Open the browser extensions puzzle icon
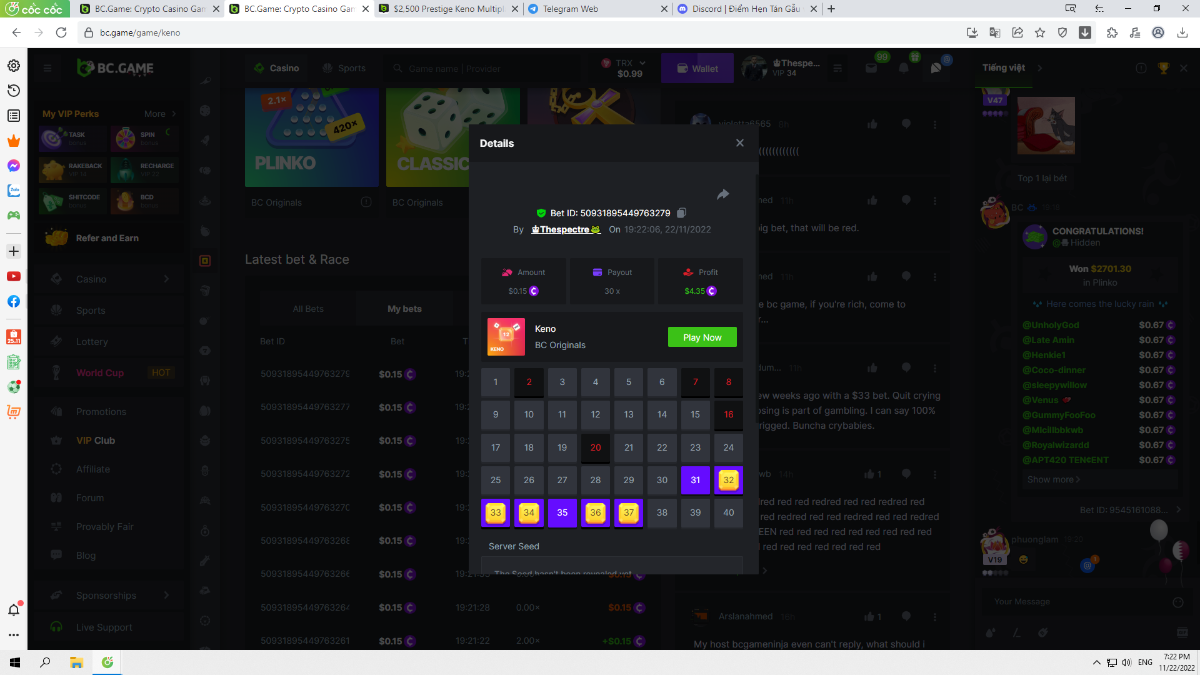 click(1112, 32)
